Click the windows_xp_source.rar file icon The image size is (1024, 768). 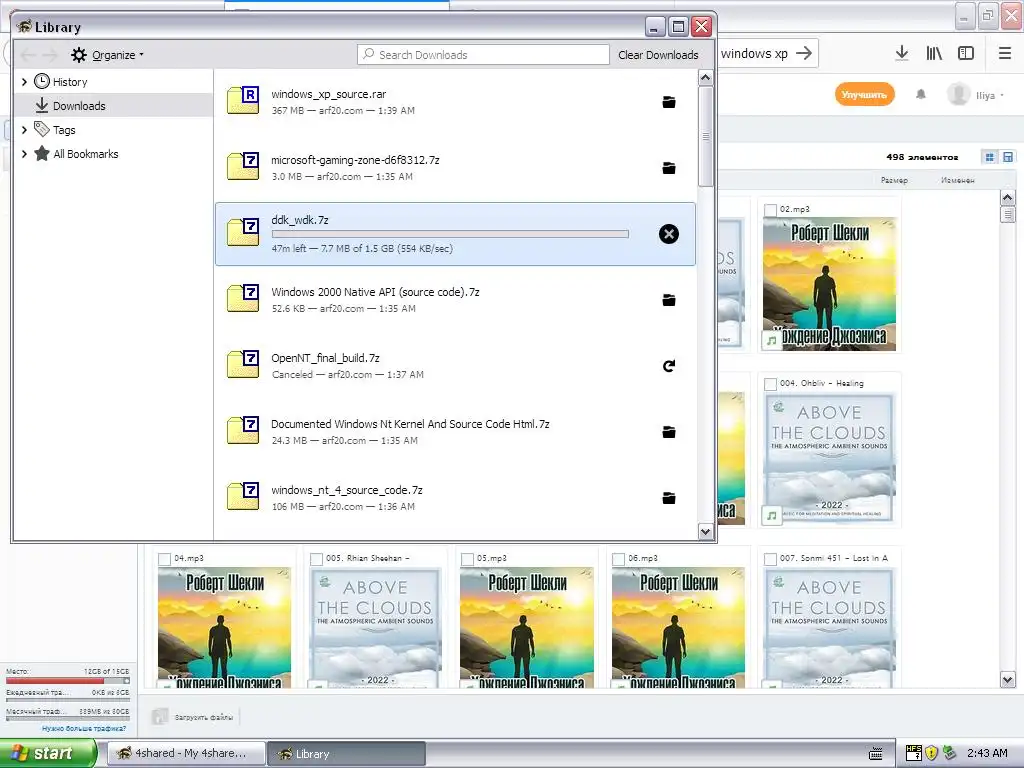point(243,100)
